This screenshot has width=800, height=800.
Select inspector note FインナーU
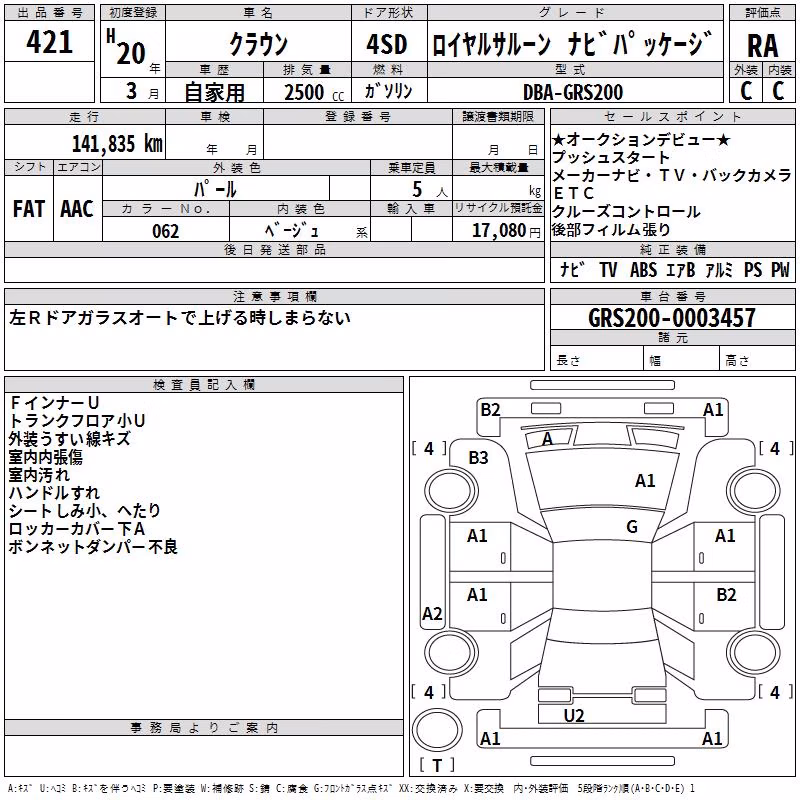[54, 403]
